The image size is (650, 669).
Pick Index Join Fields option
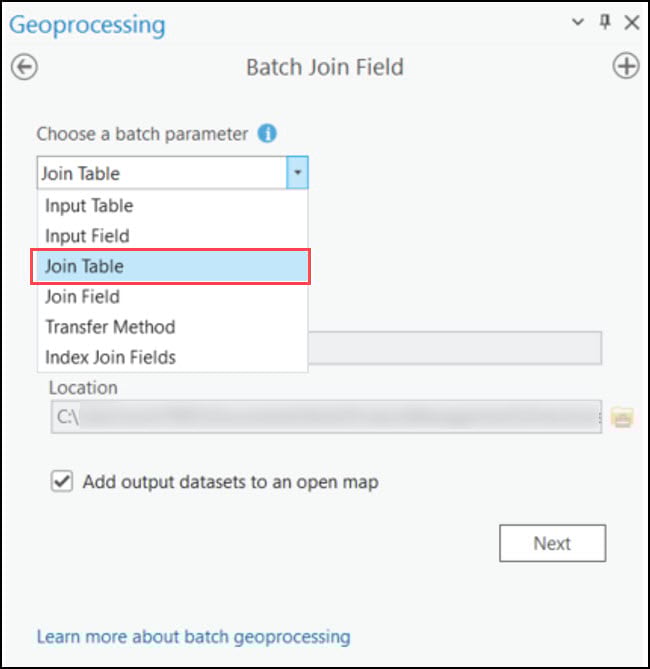(x=111, y=357)
